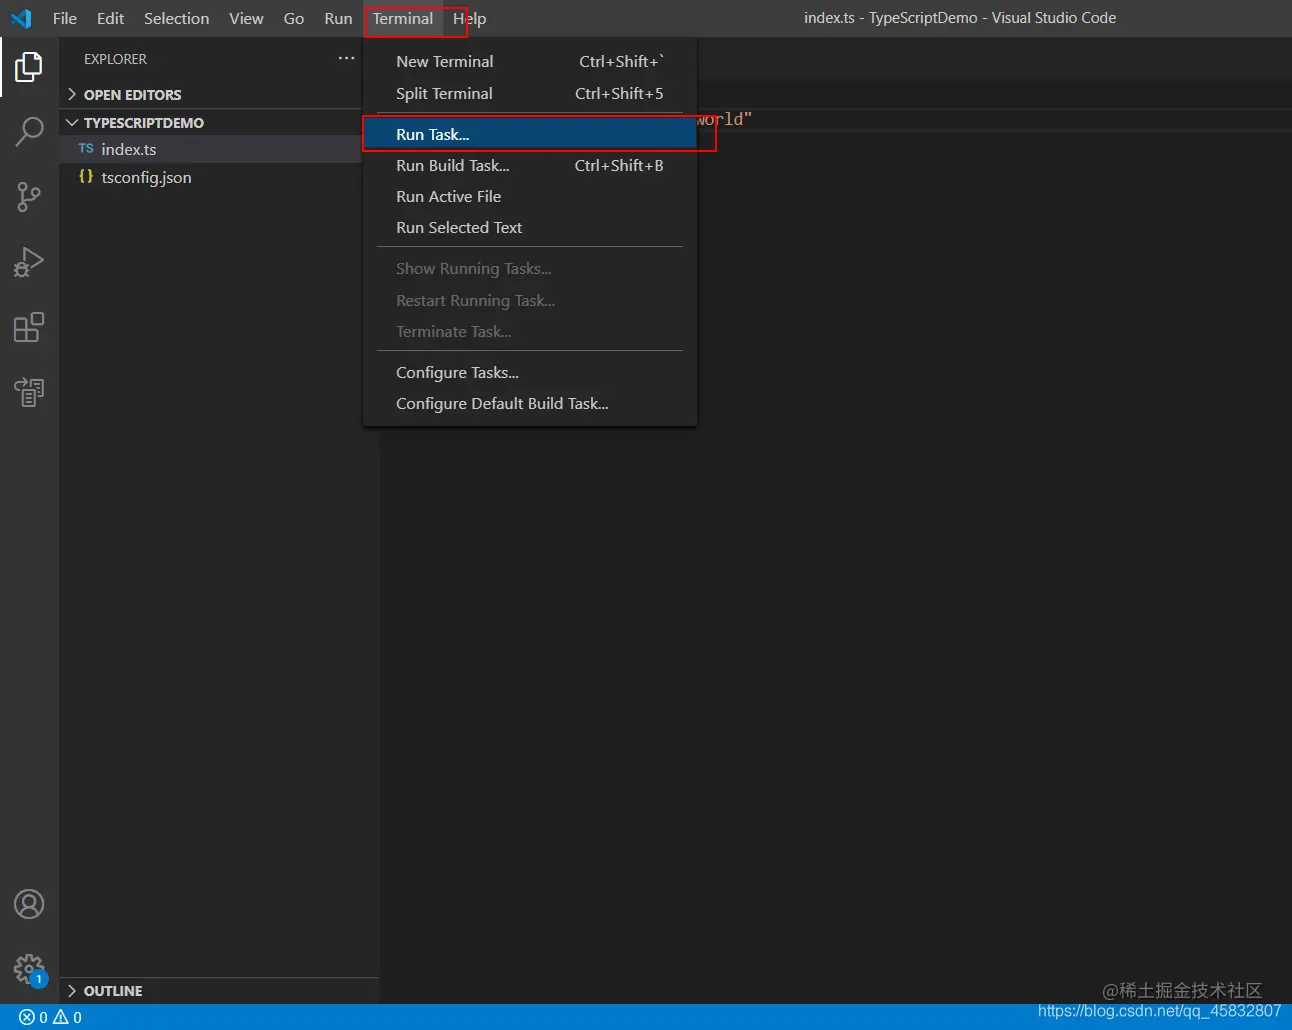Open the Run and Debug view icon

point(29,262)
